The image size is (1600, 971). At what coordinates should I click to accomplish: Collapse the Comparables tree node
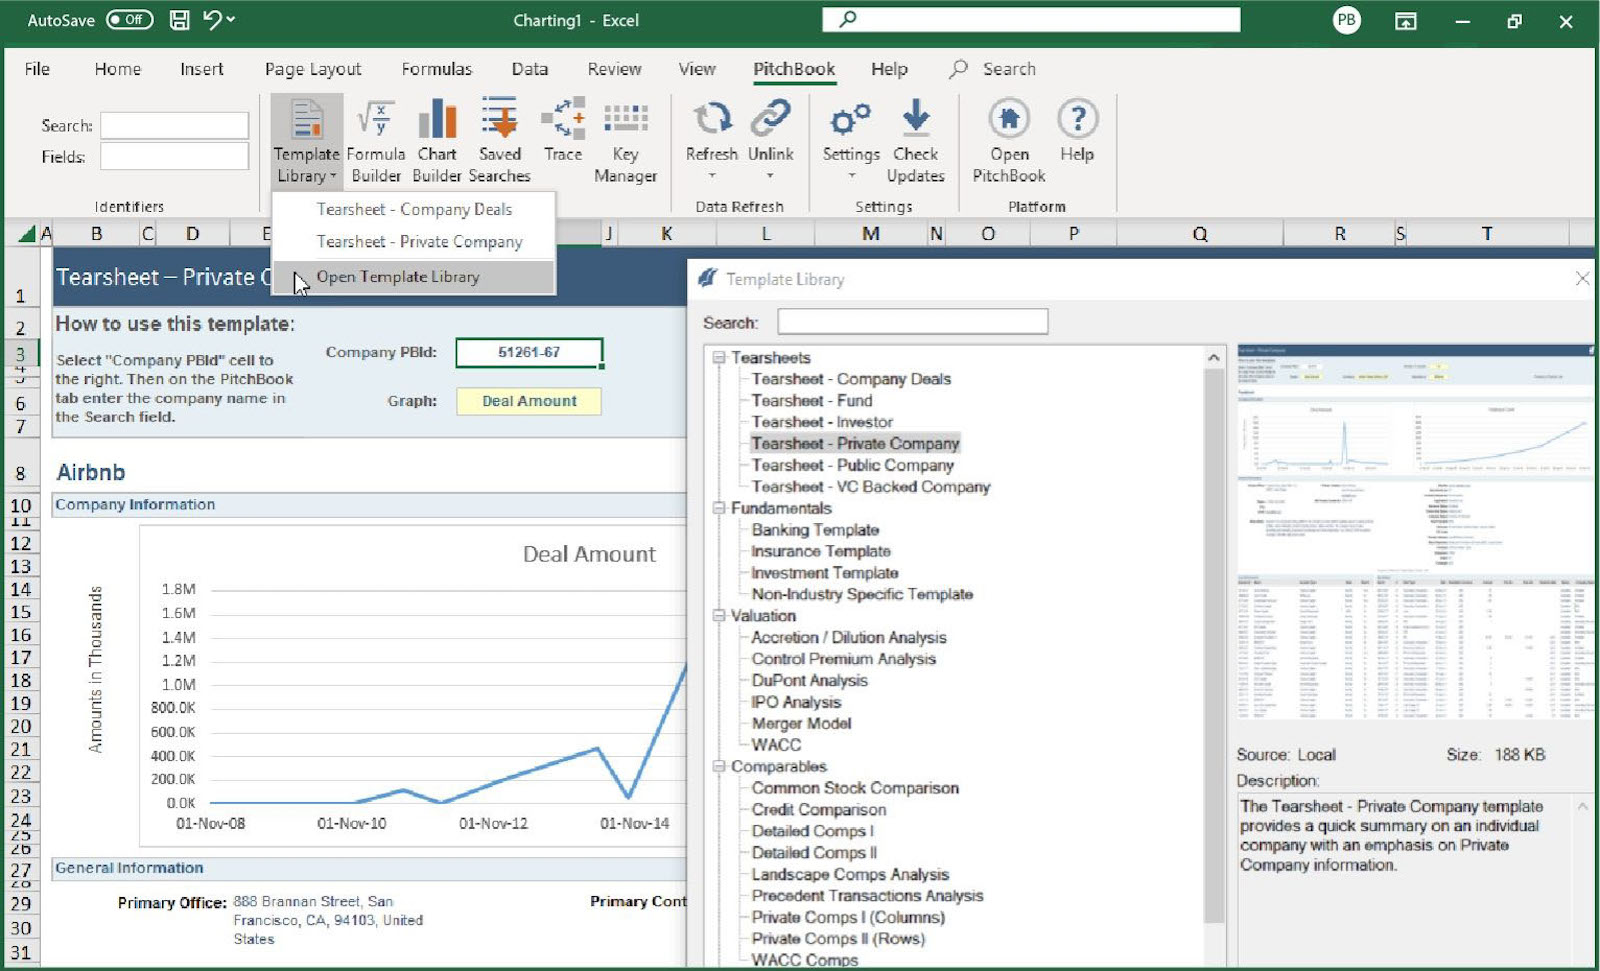[x=718, y=766]
